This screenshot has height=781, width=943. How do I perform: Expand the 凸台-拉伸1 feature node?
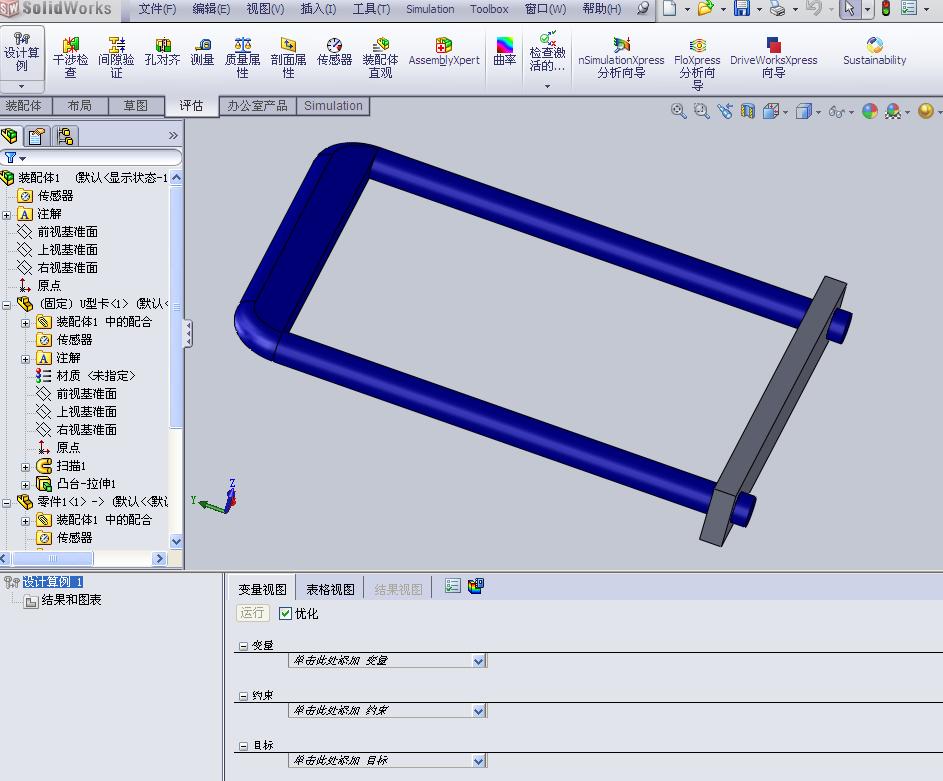tap(25, 485)
